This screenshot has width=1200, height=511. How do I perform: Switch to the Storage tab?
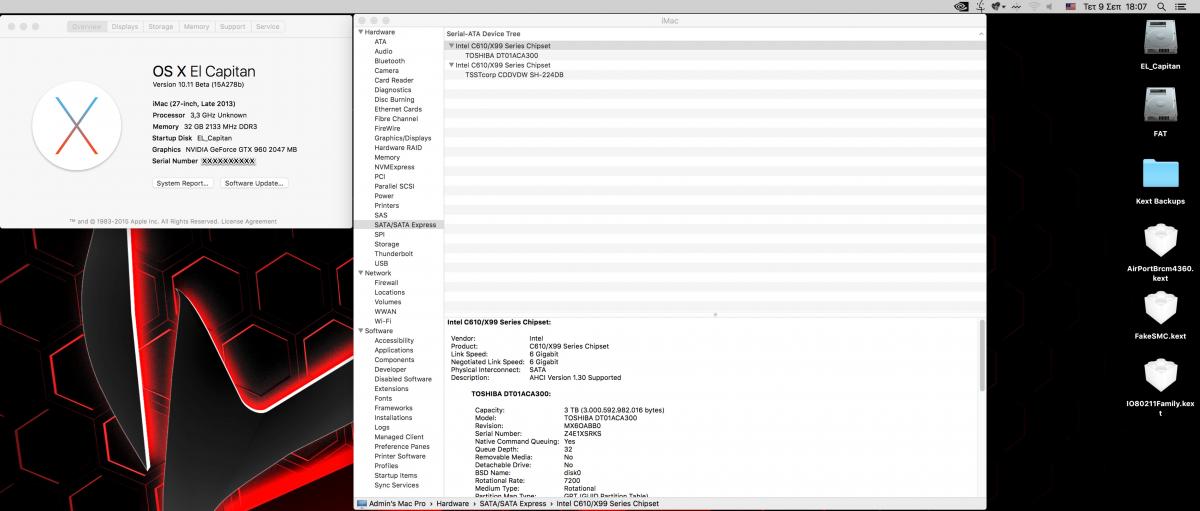point(161,27)
